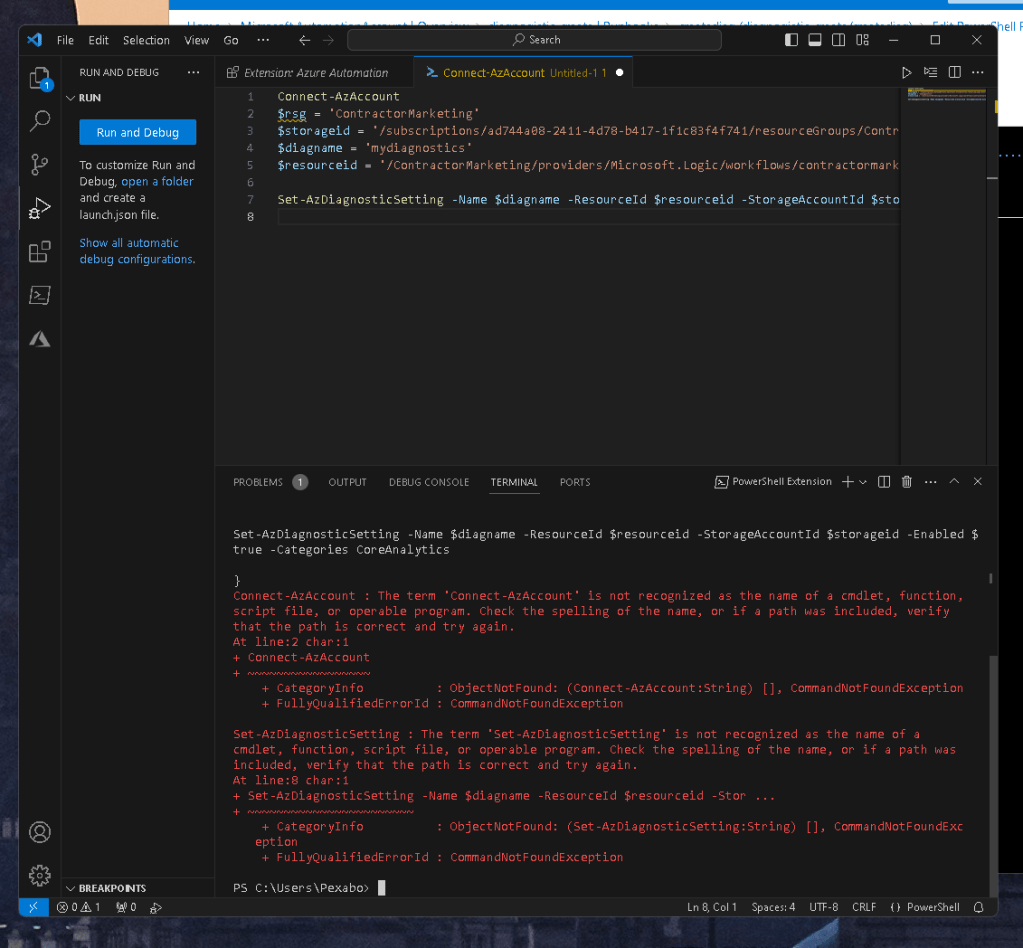The height and width of the screenshot is (948, 1023).
Task: Open the Search view in activity bar
Action: tap(40, 121)
